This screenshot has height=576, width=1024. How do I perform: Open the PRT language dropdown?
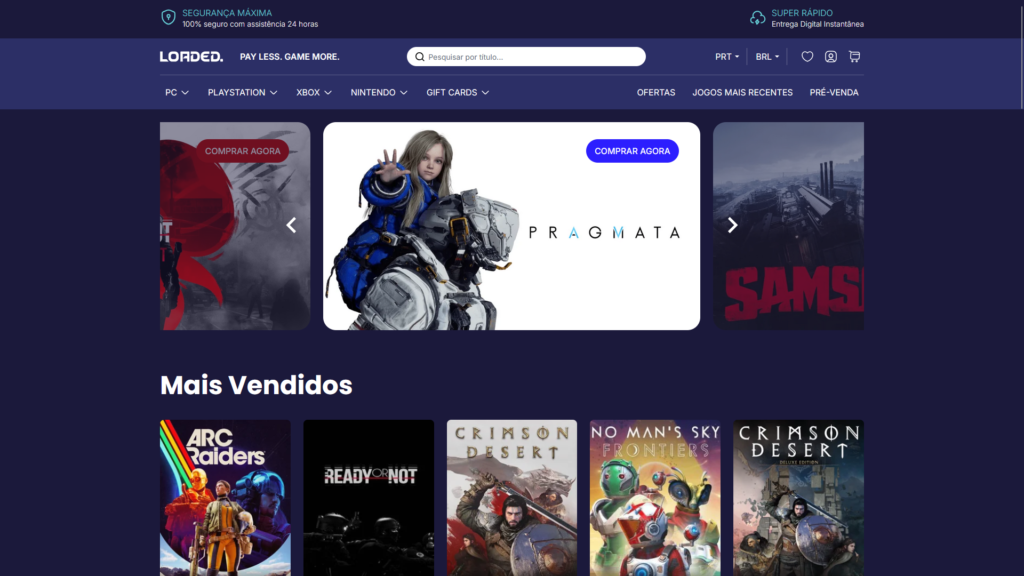pos(727,57)
